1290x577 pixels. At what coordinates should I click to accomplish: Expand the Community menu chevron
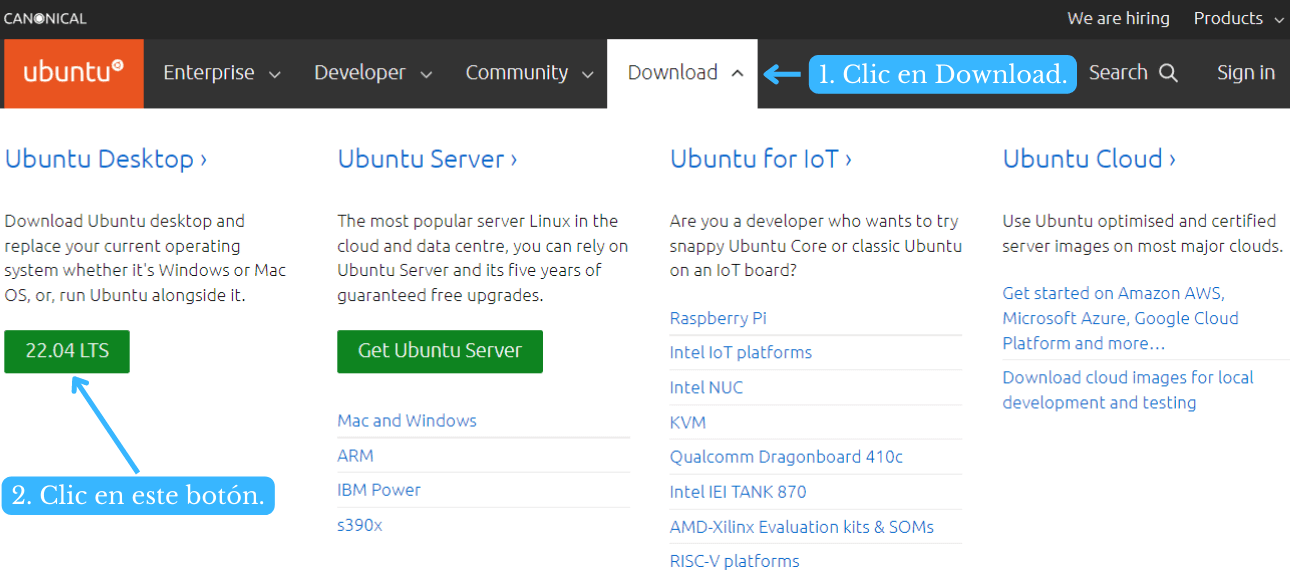point(590,73)
